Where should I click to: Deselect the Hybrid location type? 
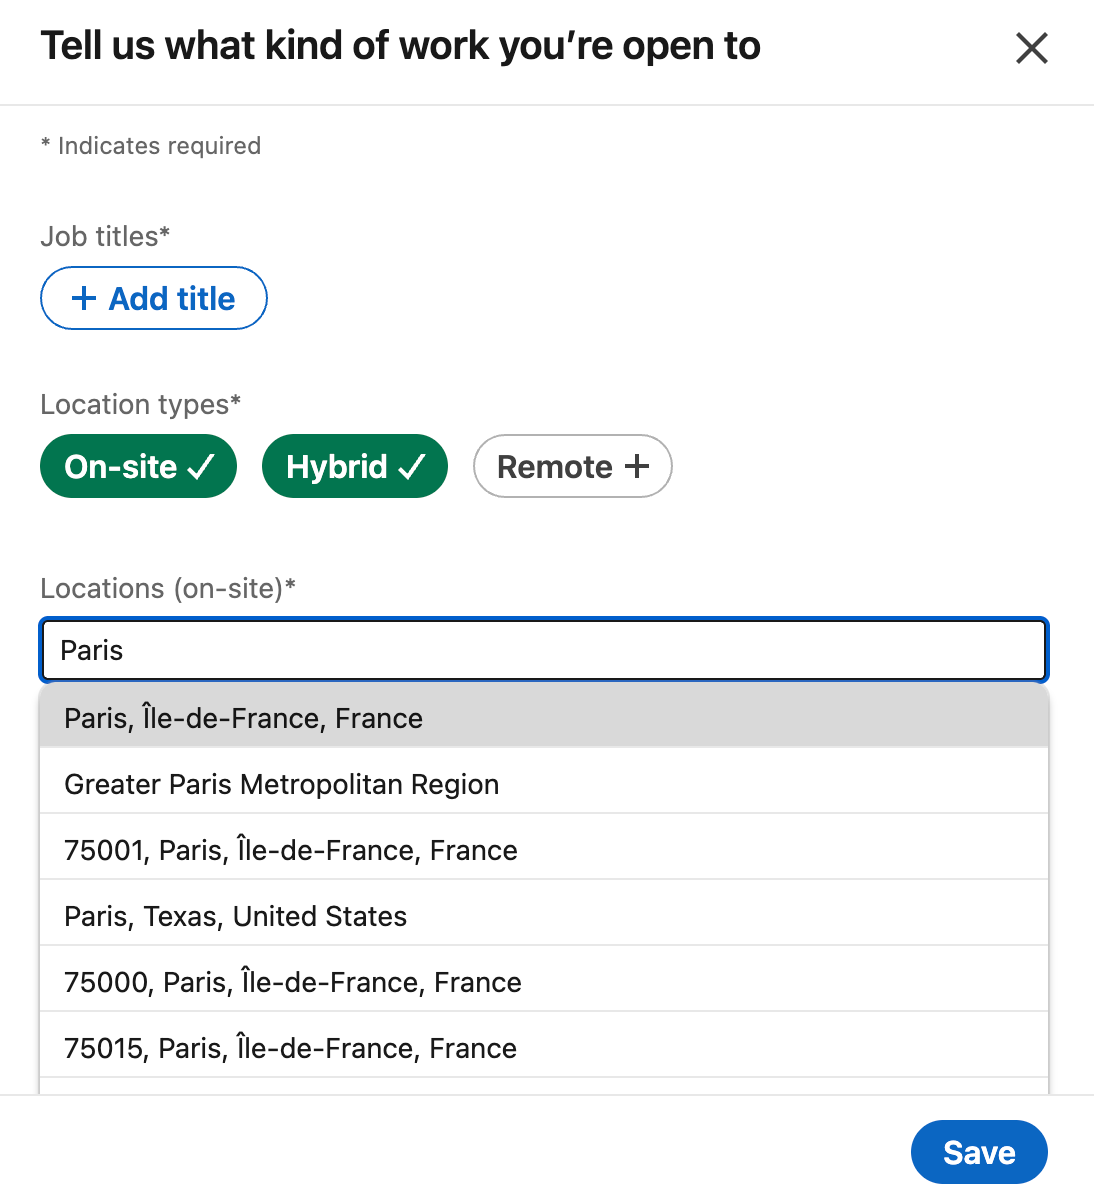point(354,466)
